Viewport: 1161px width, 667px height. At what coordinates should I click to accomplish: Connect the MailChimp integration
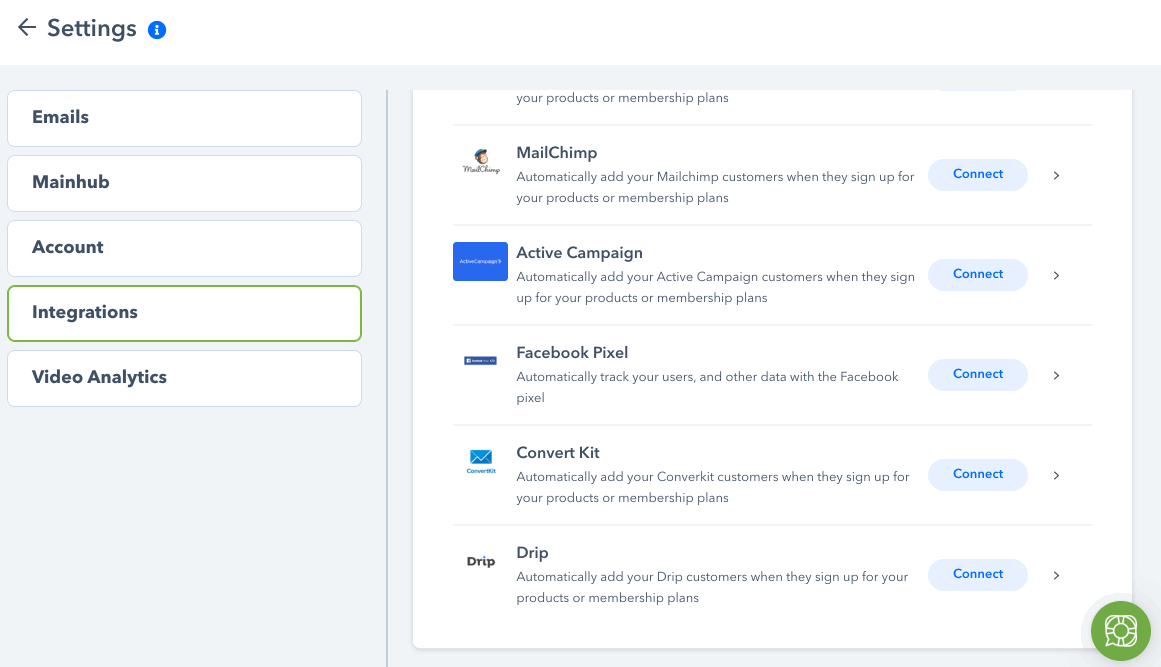[977, 175]
